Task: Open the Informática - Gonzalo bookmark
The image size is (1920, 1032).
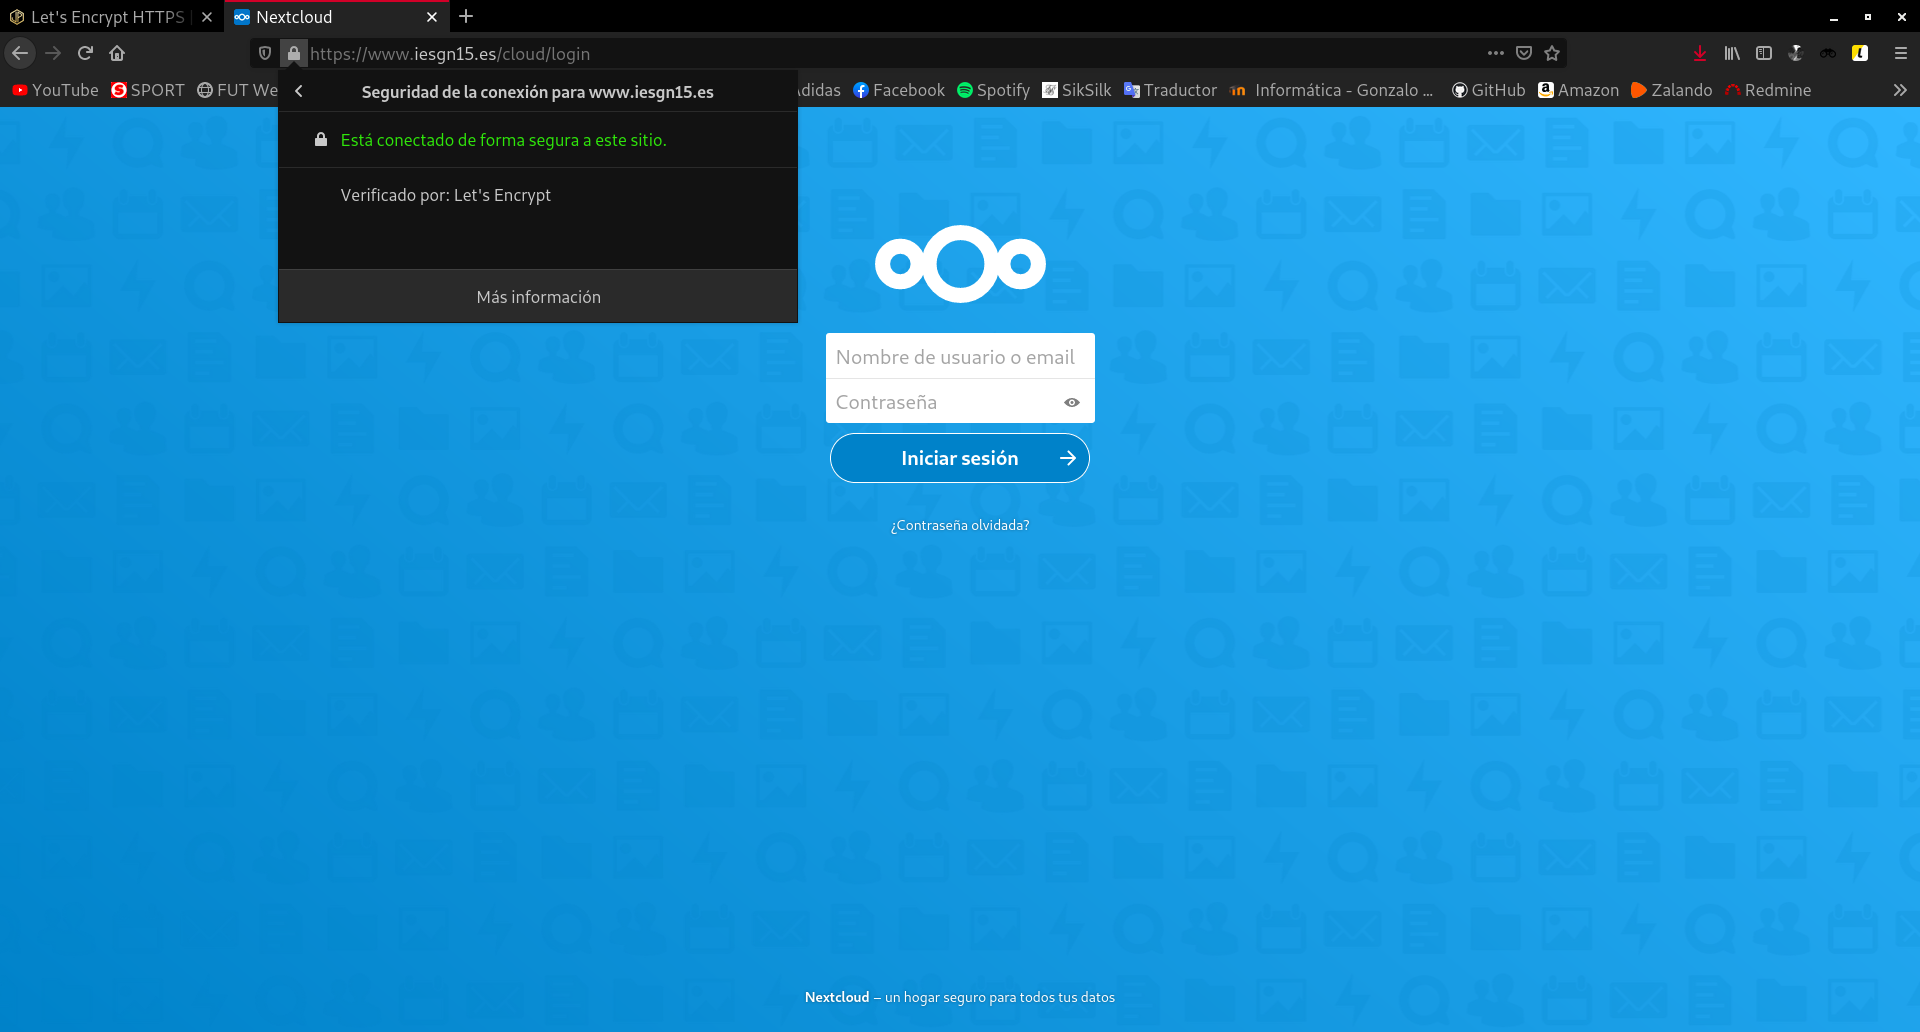Action: pos(1331,90)
